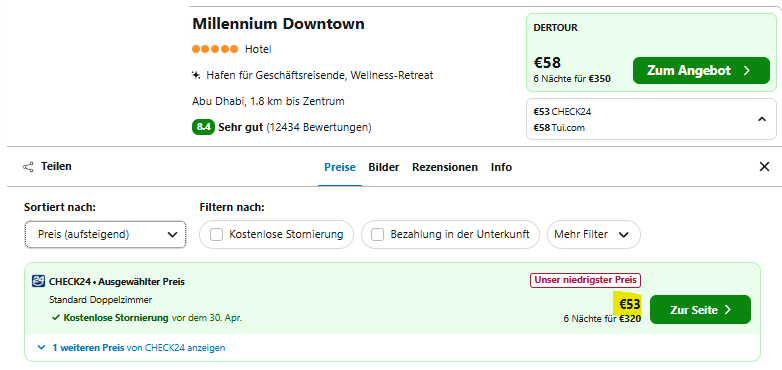Click the Zum Angebot button
The image size is (782, 370).
click(701, 70)
